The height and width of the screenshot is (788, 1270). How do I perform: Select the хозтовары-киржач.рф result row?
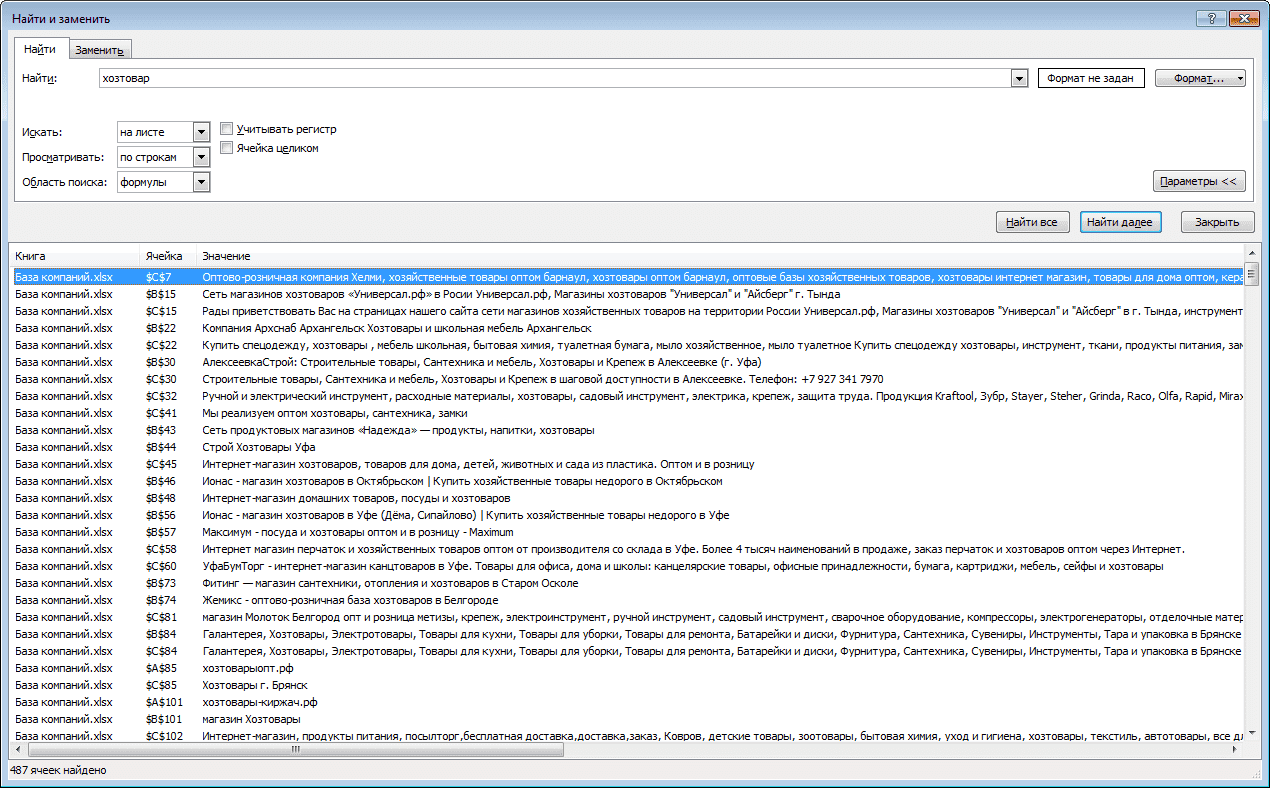[626, 702]
